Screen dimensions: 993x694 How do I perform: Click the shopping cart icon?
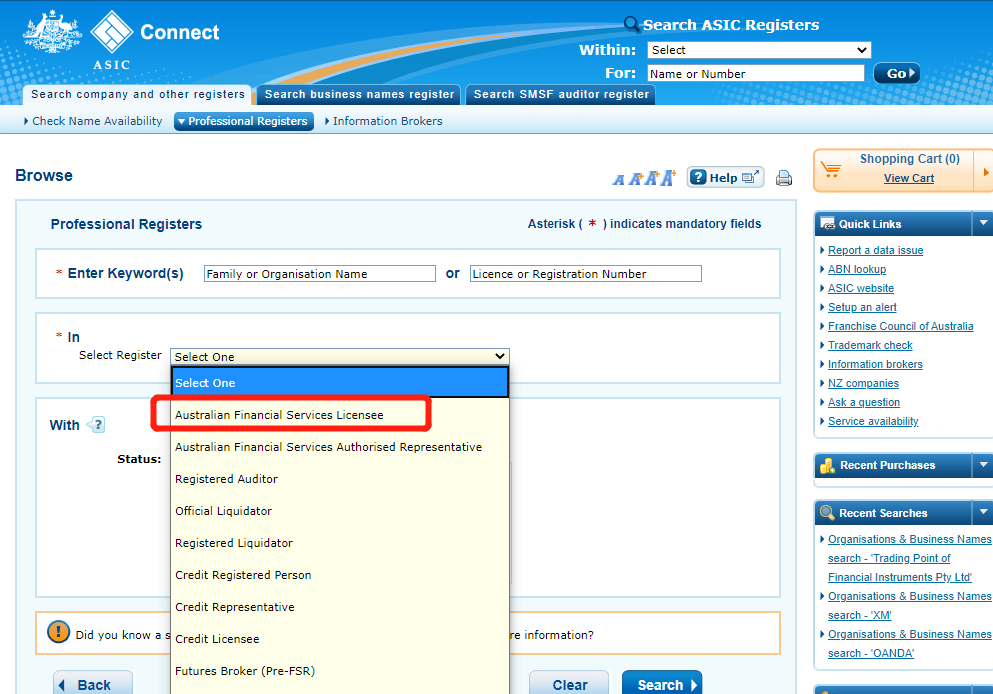pyautogui.click(x=831, y=169)
